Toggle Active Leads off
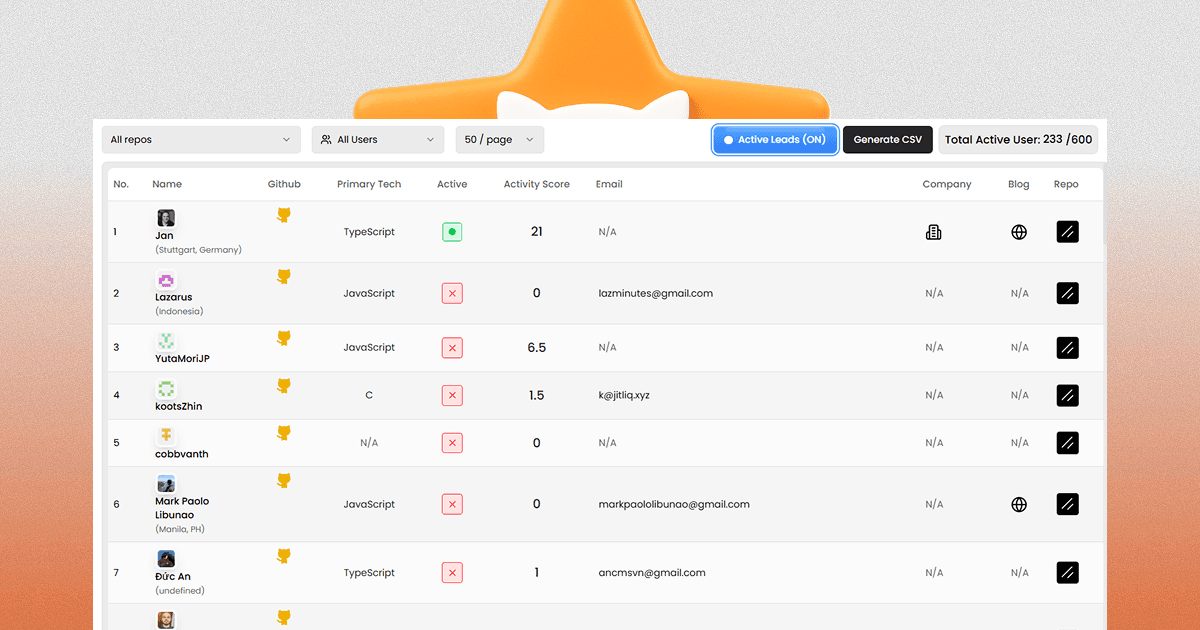1200x630 pixels. tap(775, 139)
